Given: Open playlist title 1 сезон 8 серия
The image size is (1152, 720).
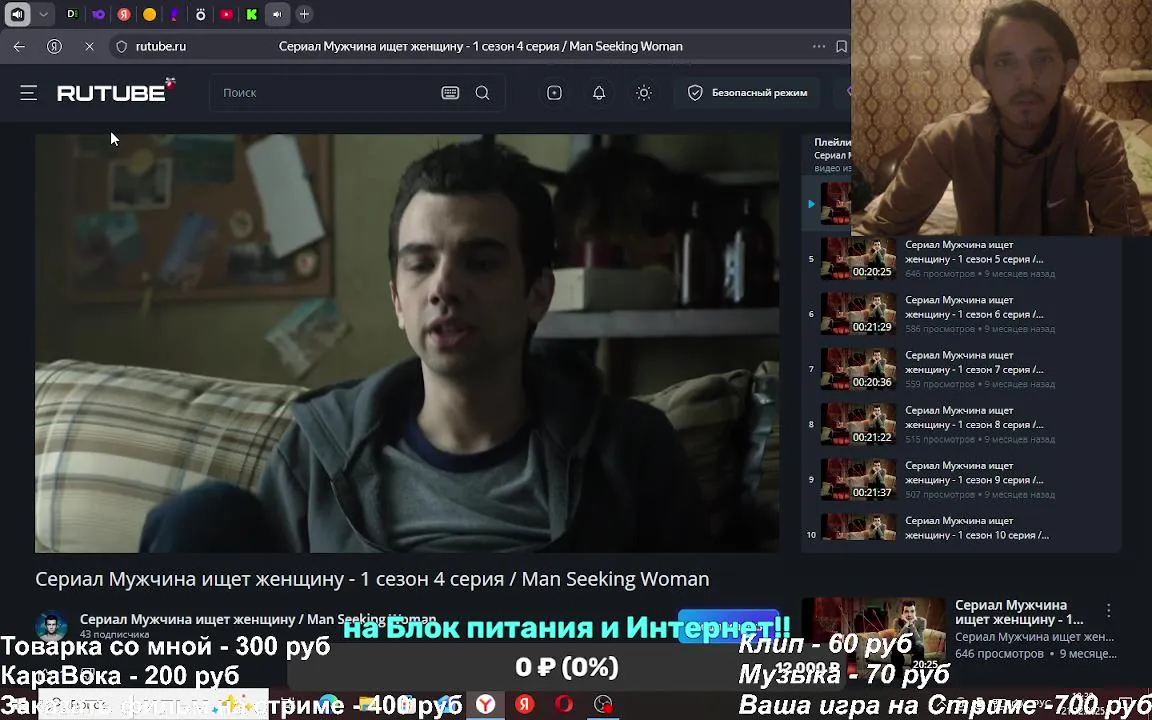Looking at the screenshot, I should point(974,417).
